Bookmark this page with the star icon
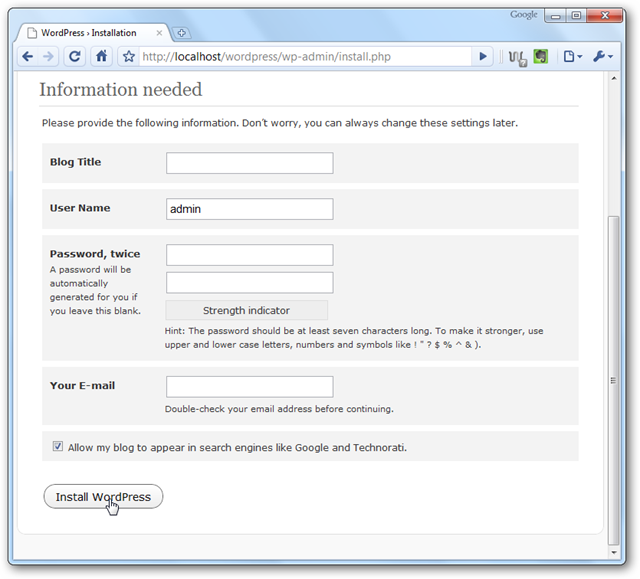Image resolution: width=640 pixels, height=579 pixels. (x=129, y=57)
